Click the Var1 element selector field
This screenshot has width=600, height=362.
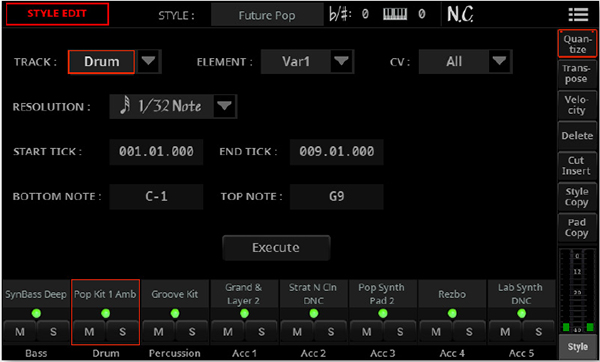tap(296, 61)
